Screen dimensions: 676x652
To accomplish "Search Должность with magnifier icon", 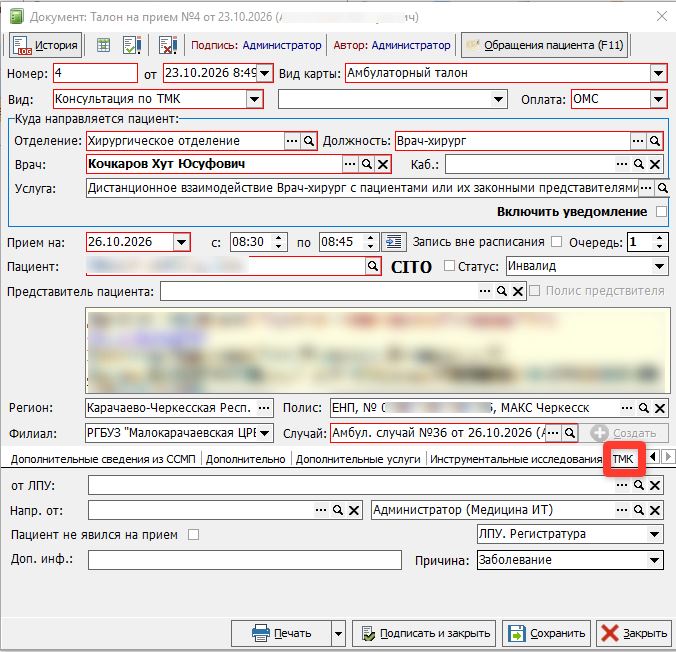I will pos(654,141).
